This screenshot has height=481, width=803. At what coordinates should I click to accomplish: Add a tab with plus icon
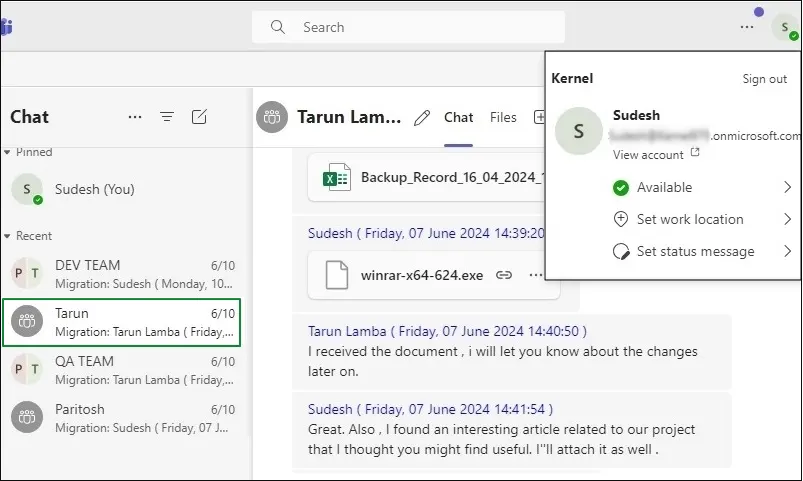(x=539, y=117)
